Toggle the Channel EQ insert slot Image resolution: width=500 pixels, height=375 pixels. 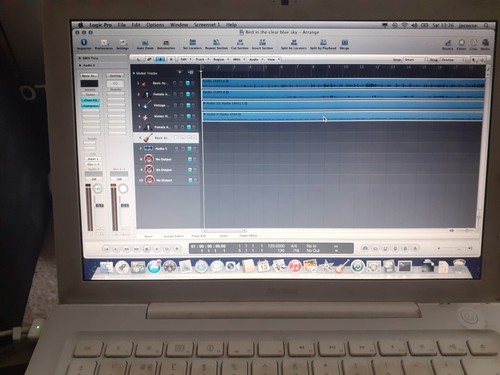point(90,100)
